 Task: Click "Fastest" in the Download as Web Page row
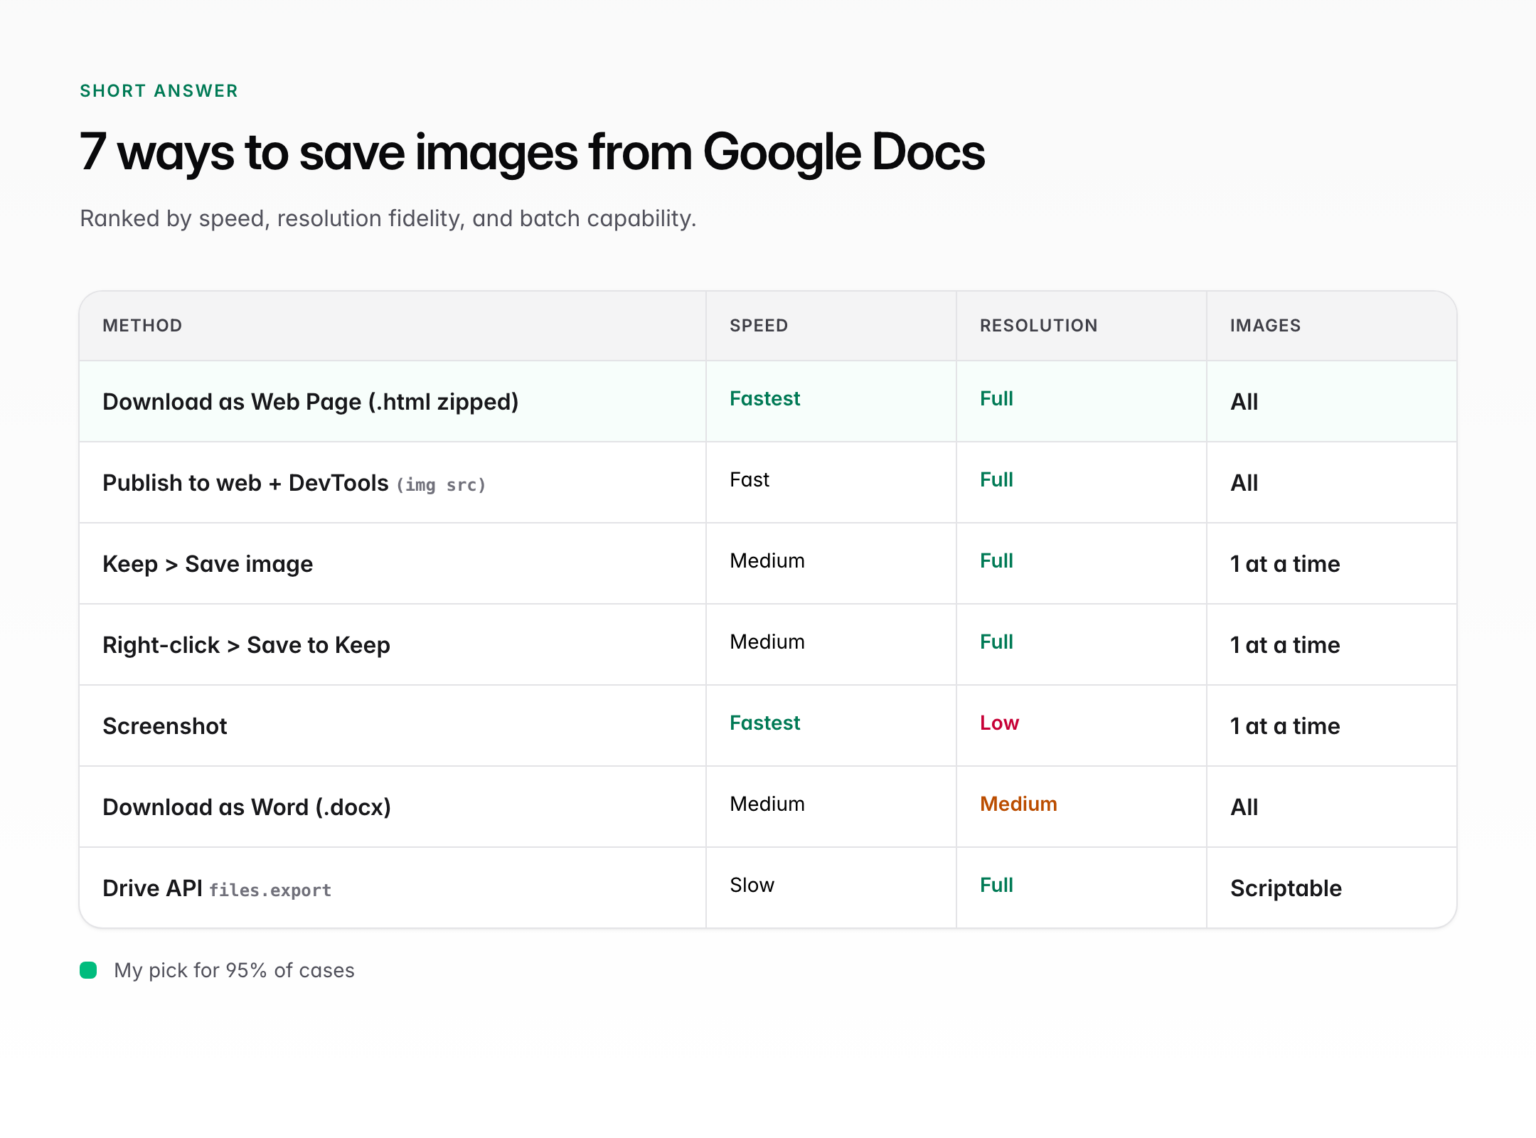765,399
